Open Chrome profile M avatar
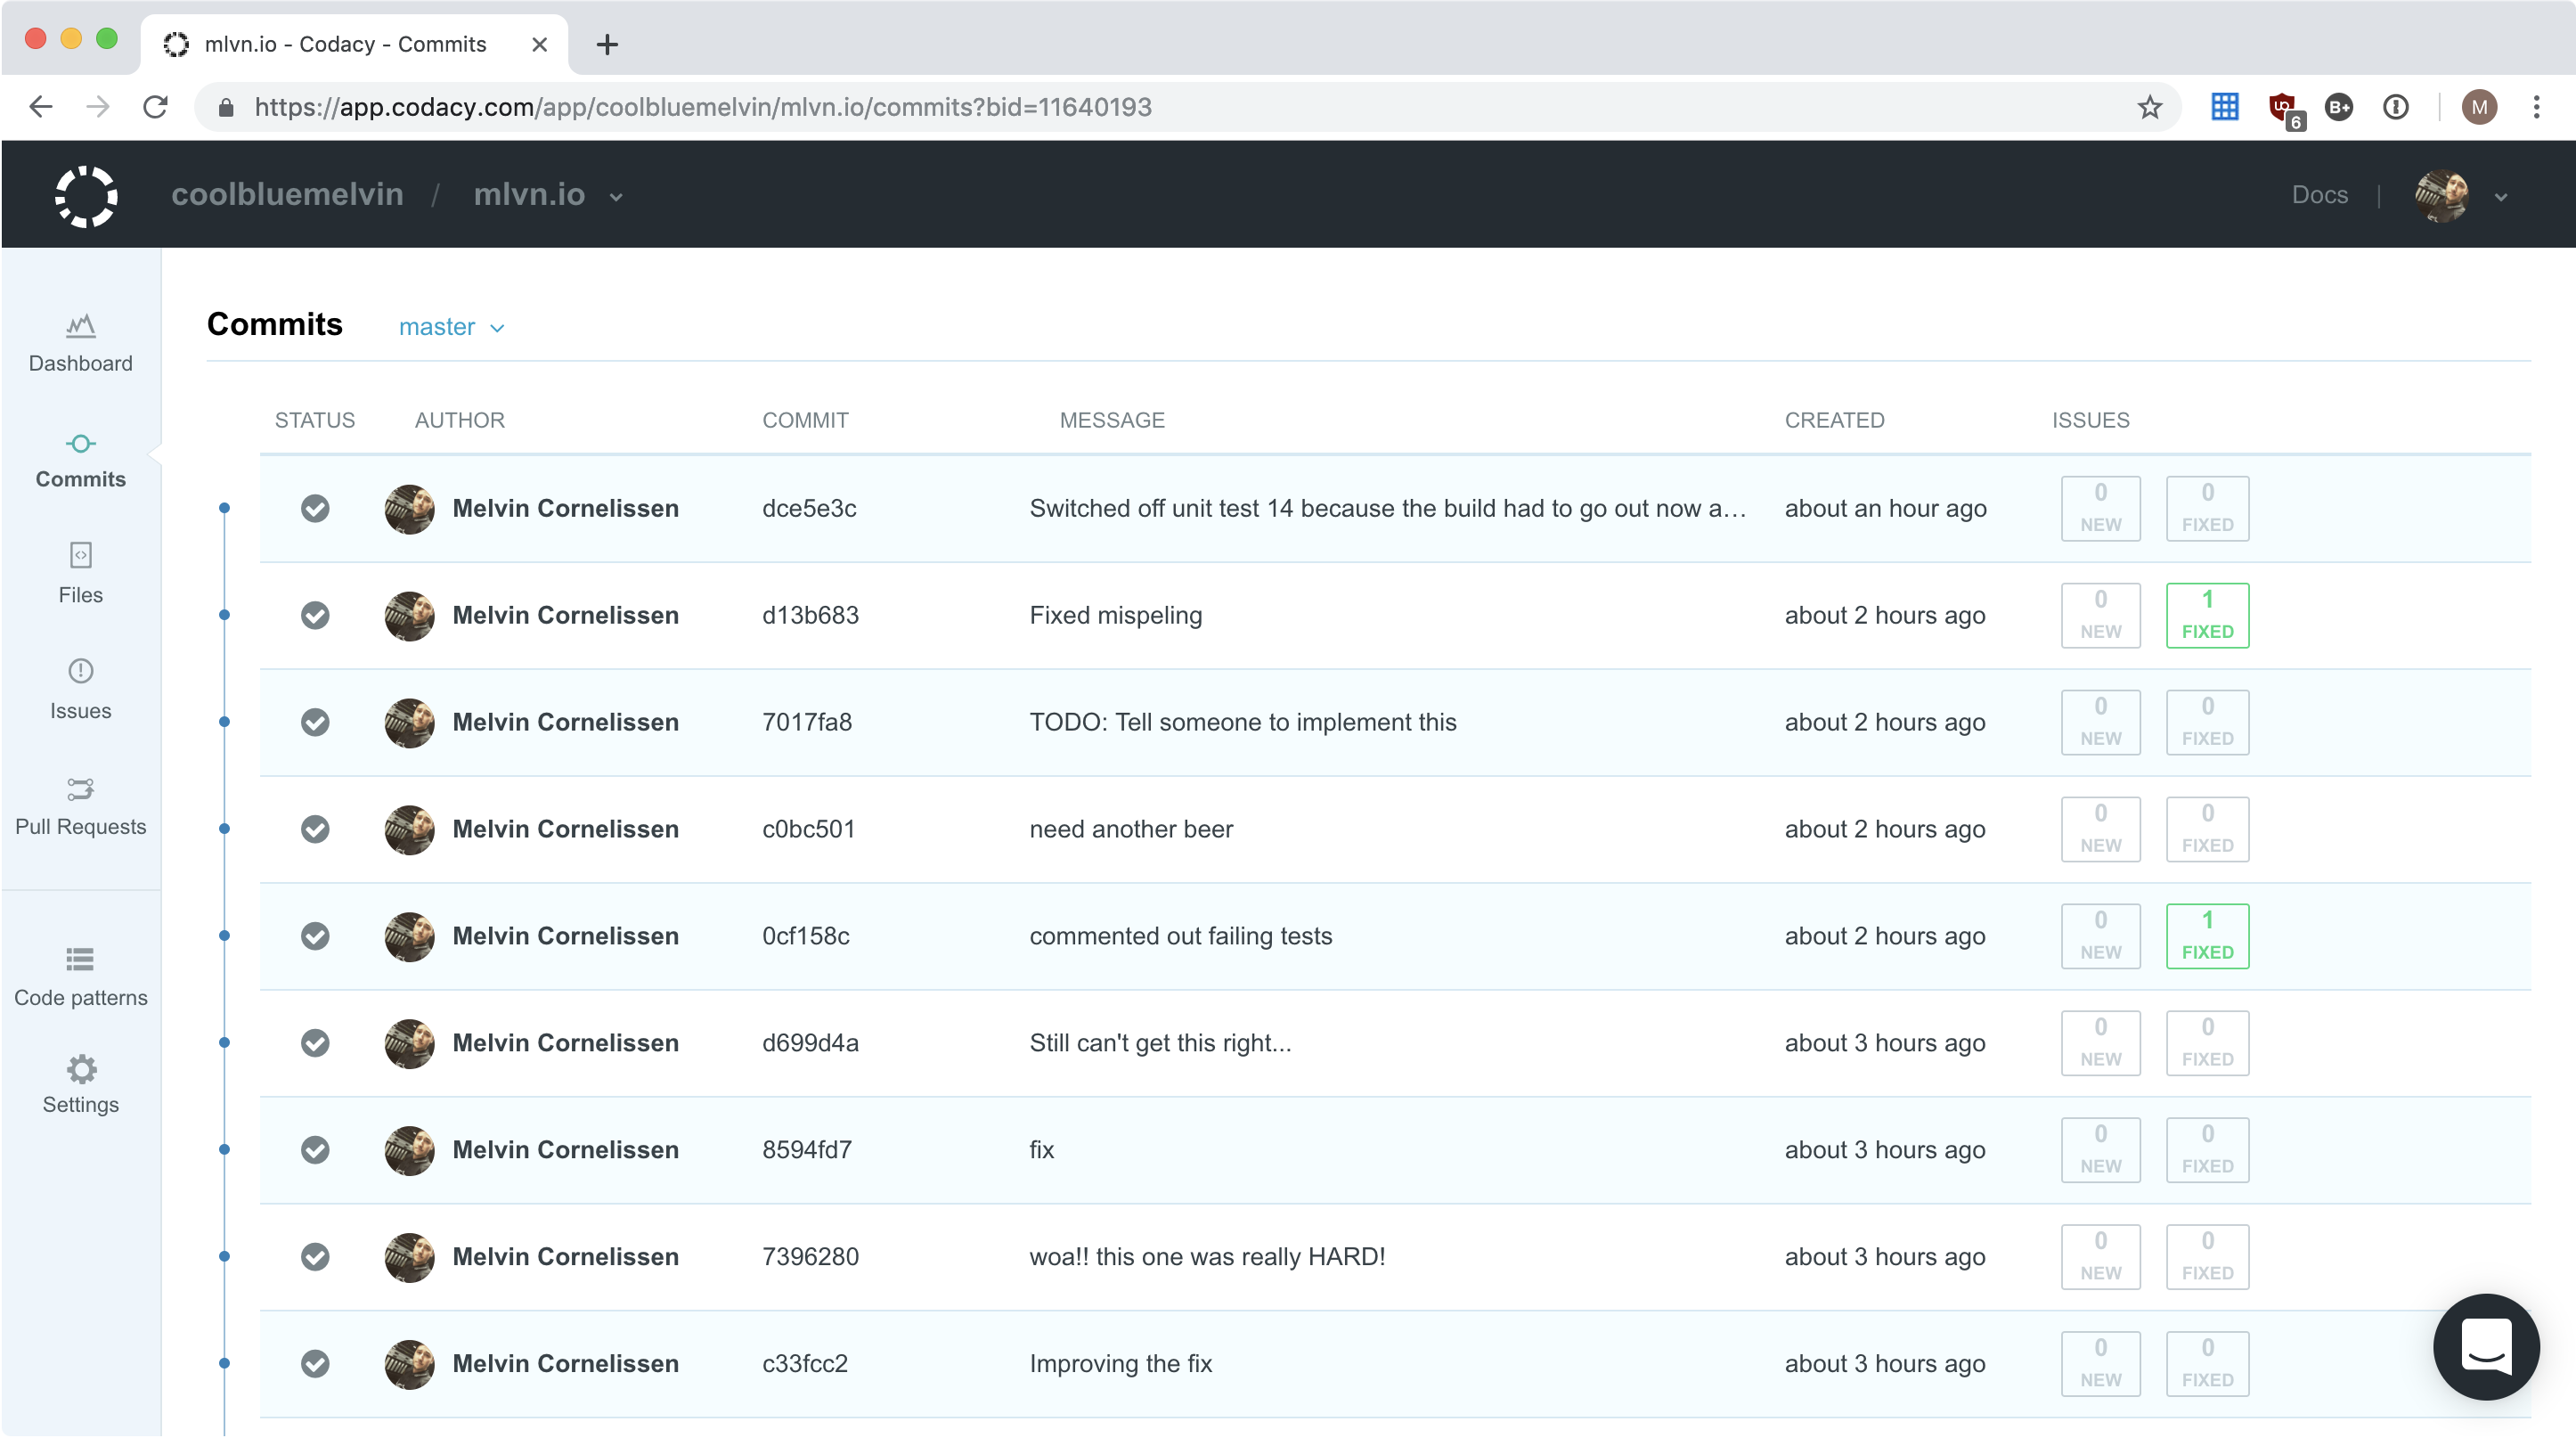The height and width of the screenshot is (1438, 2576). pyautogui.click(x=2479, y=107)
